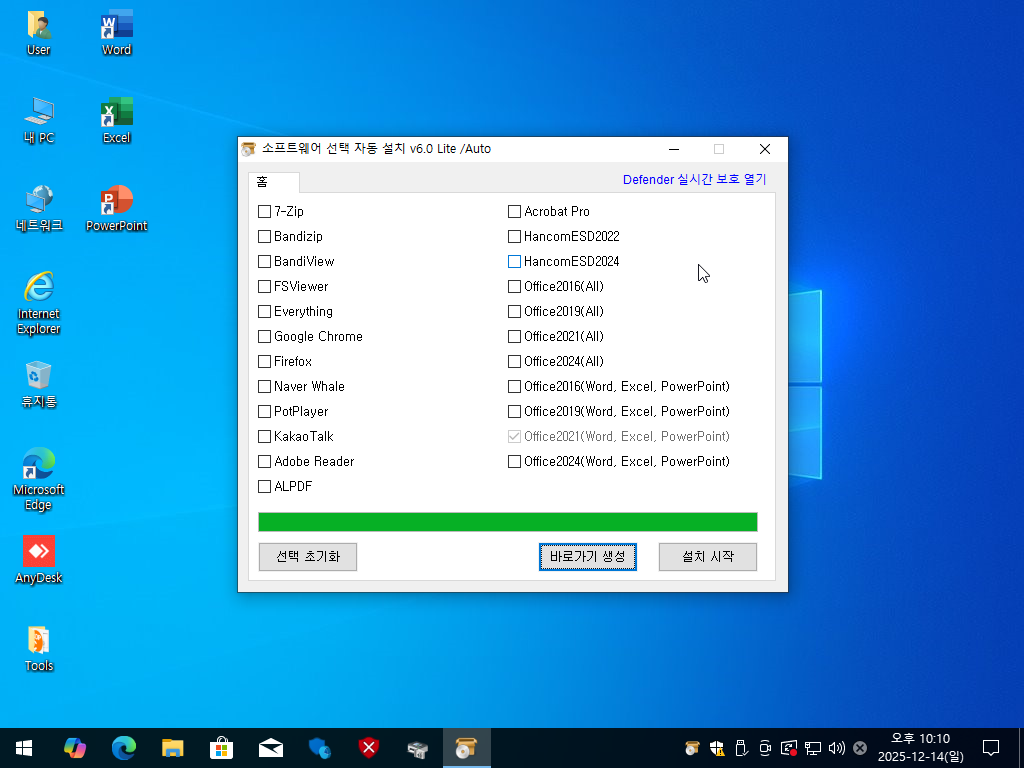
Task: Launch Copilot from the taskbar
Action: pyautogui.click(x=74, y=748)
